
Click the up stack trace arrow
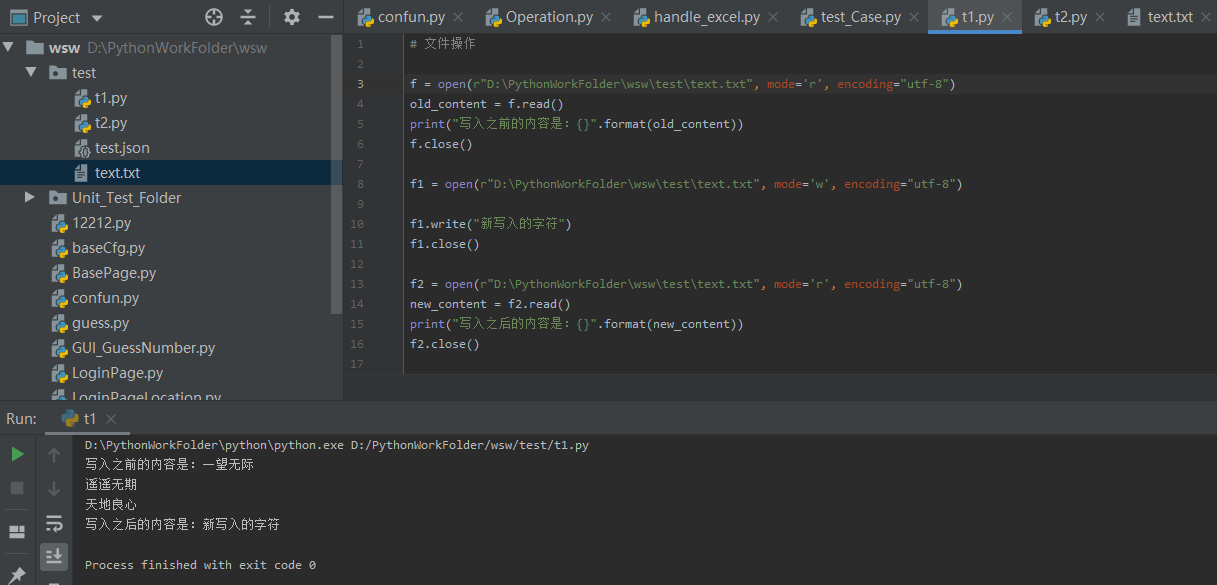[54, 455]
